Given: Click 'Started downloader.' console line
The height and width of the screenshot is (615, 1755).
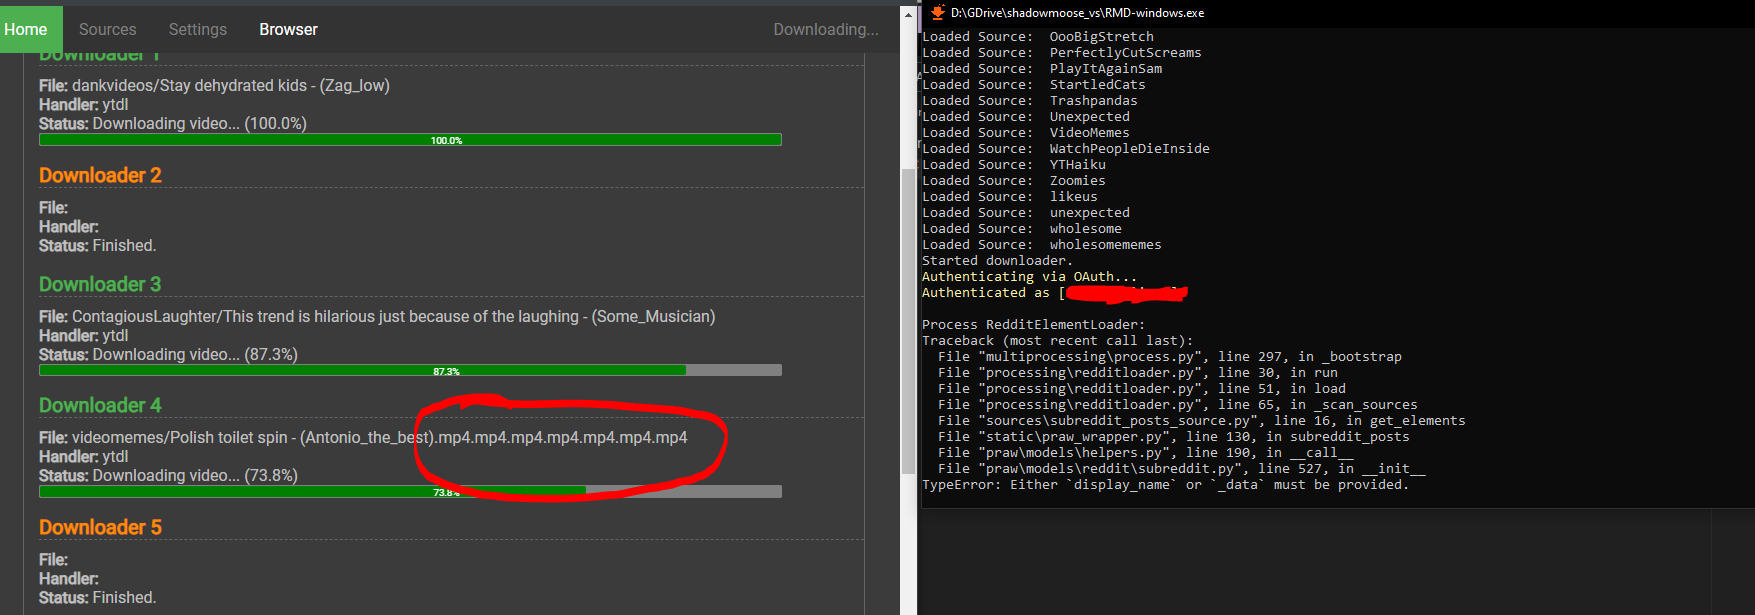Looking at the screenshot, I should point(998,261).
